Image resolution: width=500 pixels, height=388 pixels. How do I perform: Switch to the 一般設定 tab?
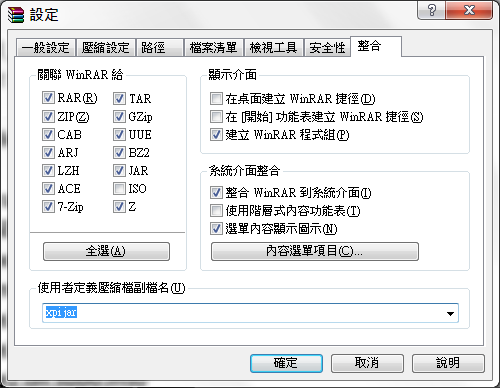point(46,48)
